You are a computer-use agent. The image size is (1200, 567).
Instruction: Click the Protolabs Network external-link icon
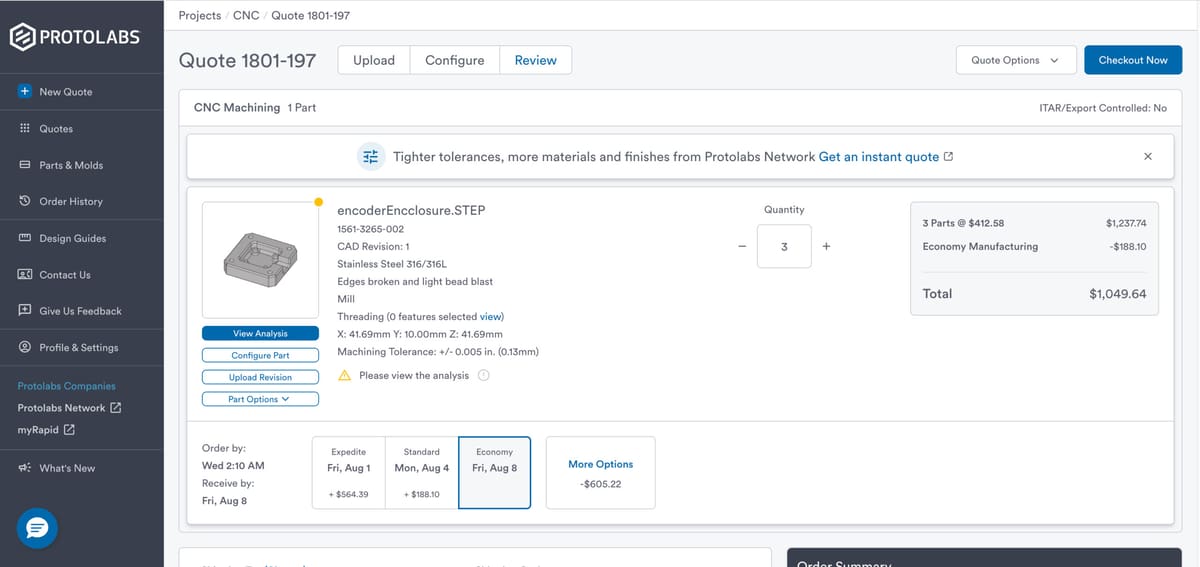tap(115, 408)
